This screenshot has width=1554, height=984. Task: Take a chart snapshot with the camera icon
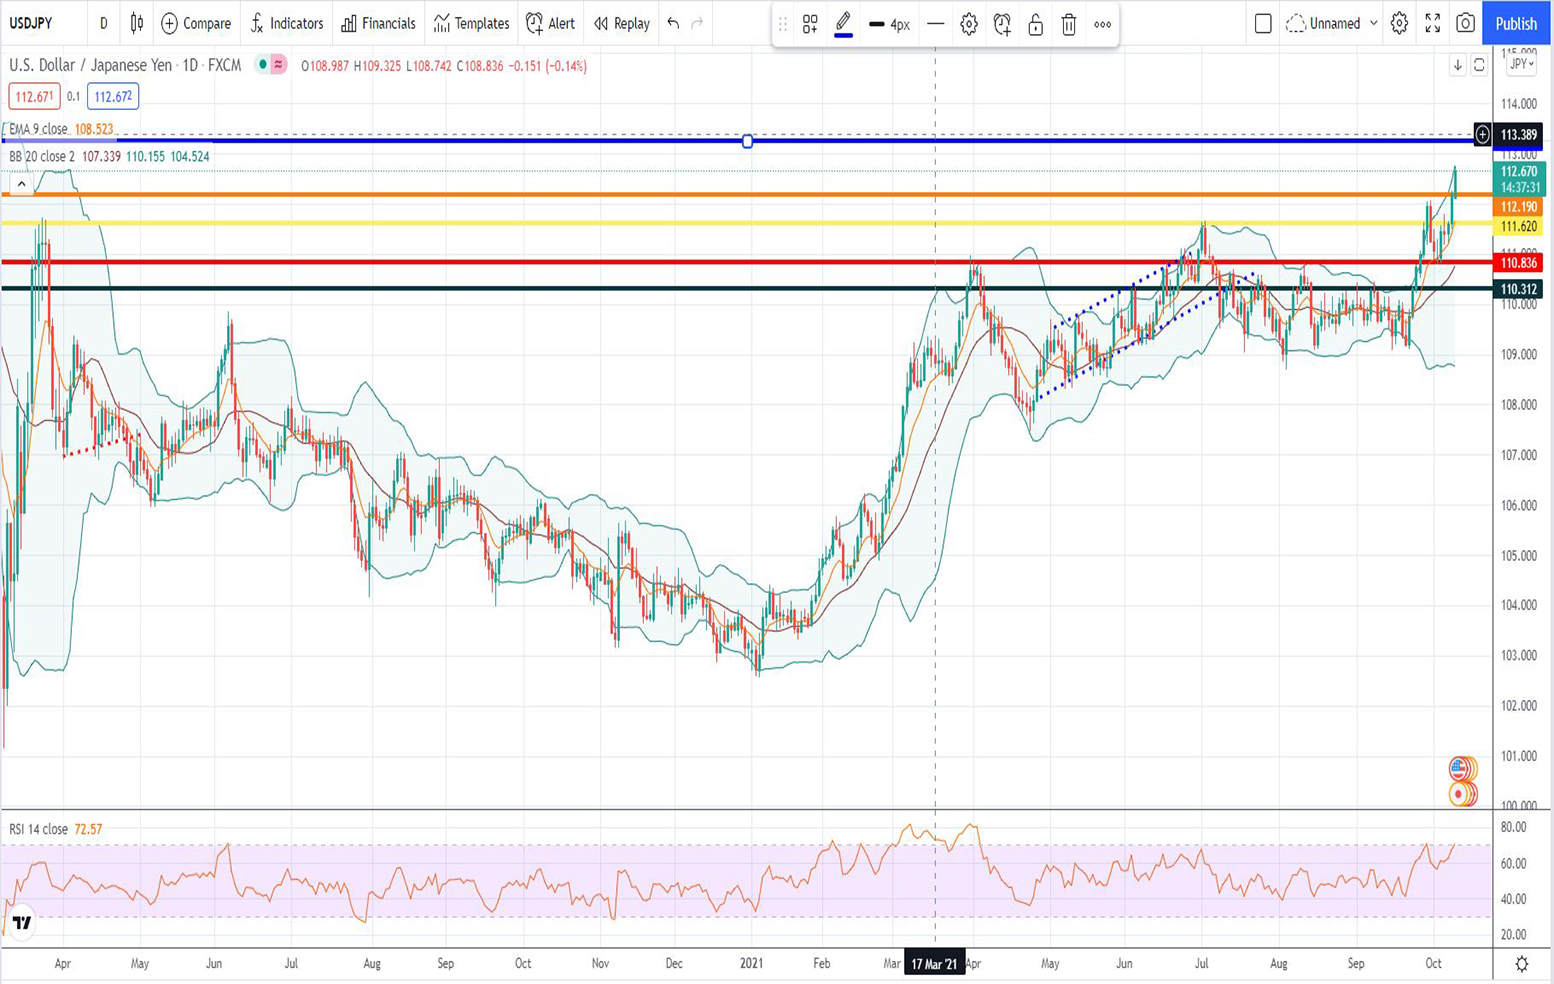coord(1465,23)
